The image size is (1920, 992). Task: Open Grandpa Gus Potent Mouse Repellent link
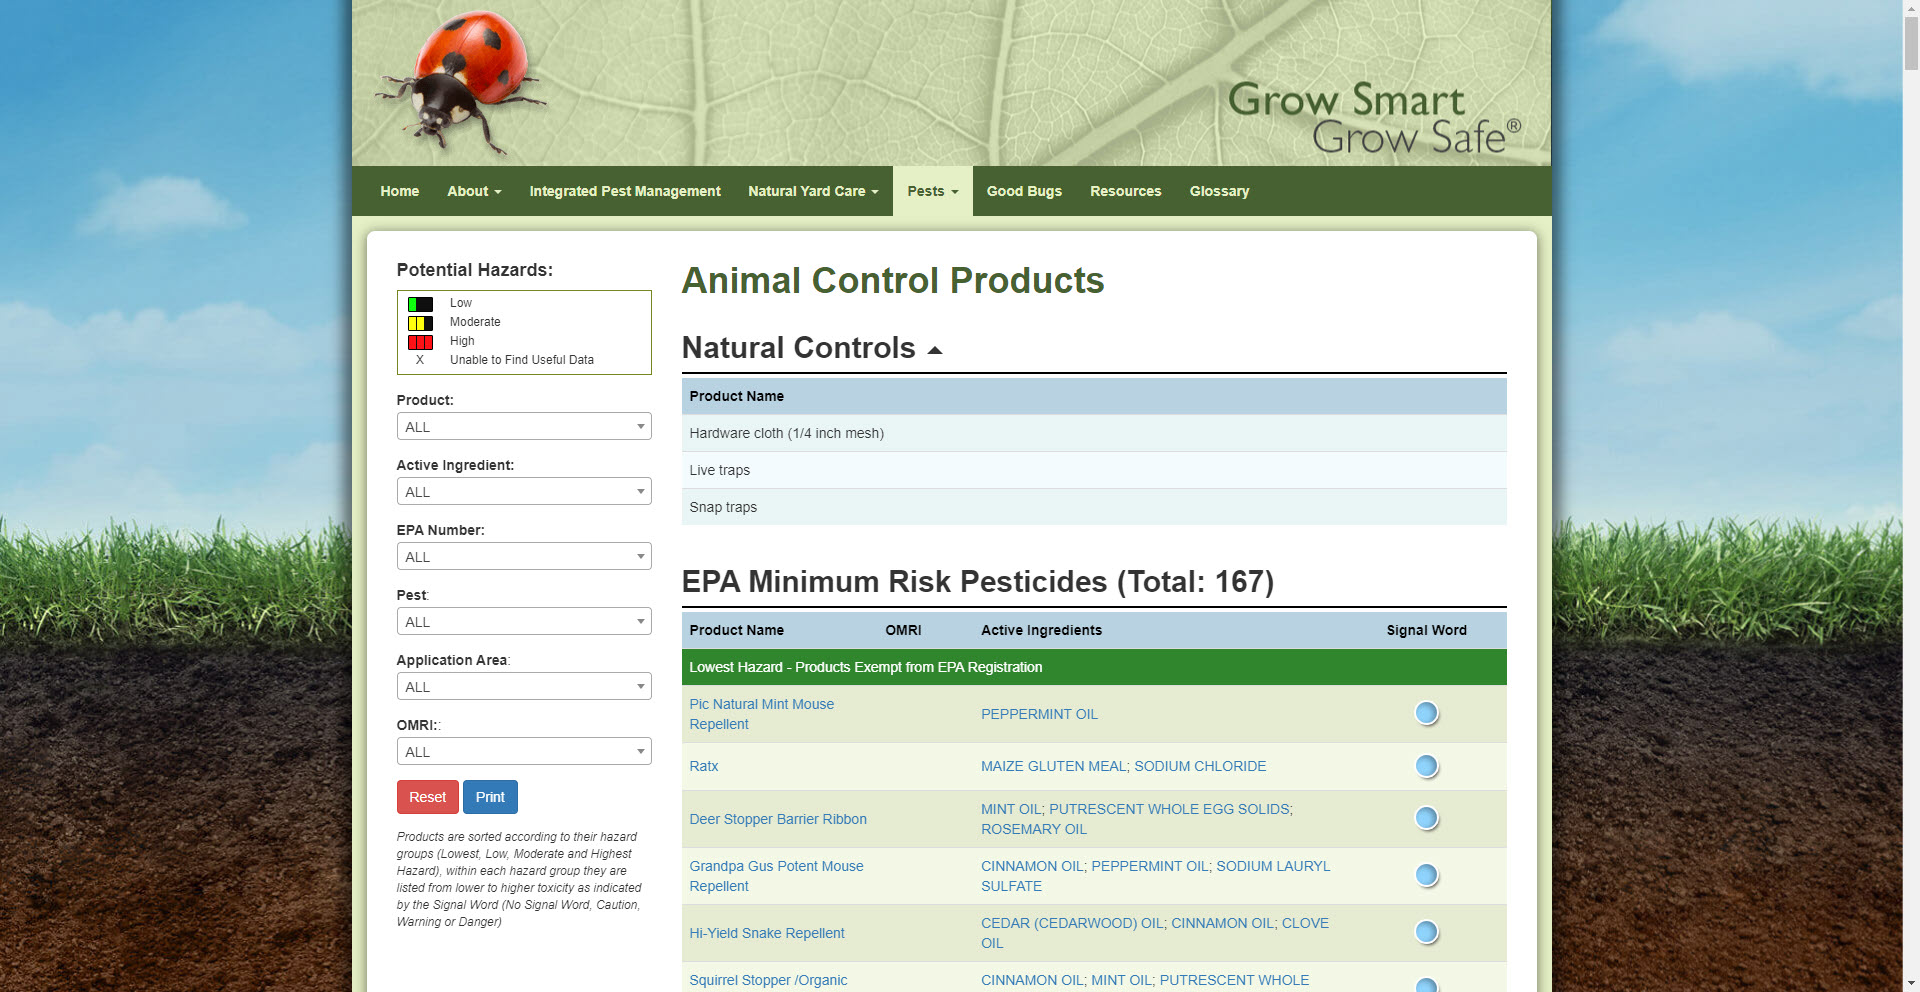coord(776,876)
